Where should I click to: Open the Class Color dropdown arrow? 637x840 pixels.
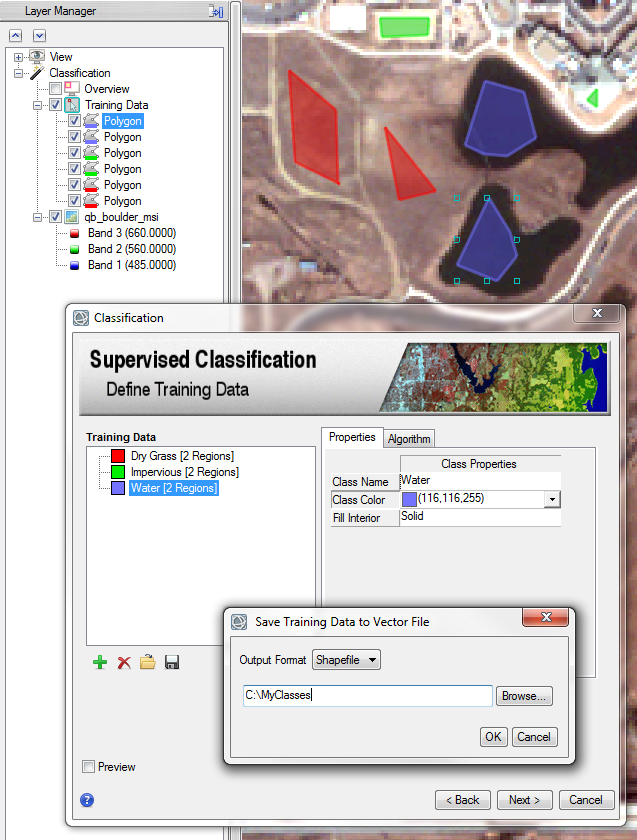pyautogui.click(x=551, y=499)
